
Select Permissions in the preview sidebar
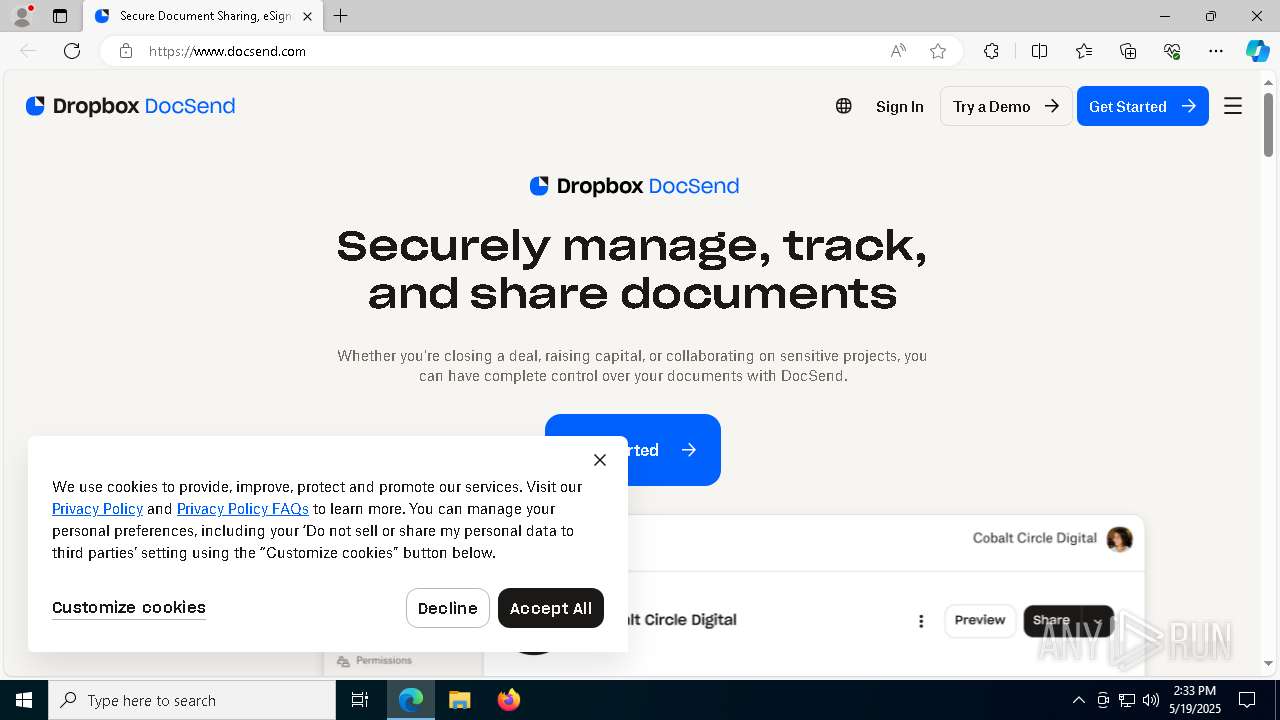coord(375,661)
